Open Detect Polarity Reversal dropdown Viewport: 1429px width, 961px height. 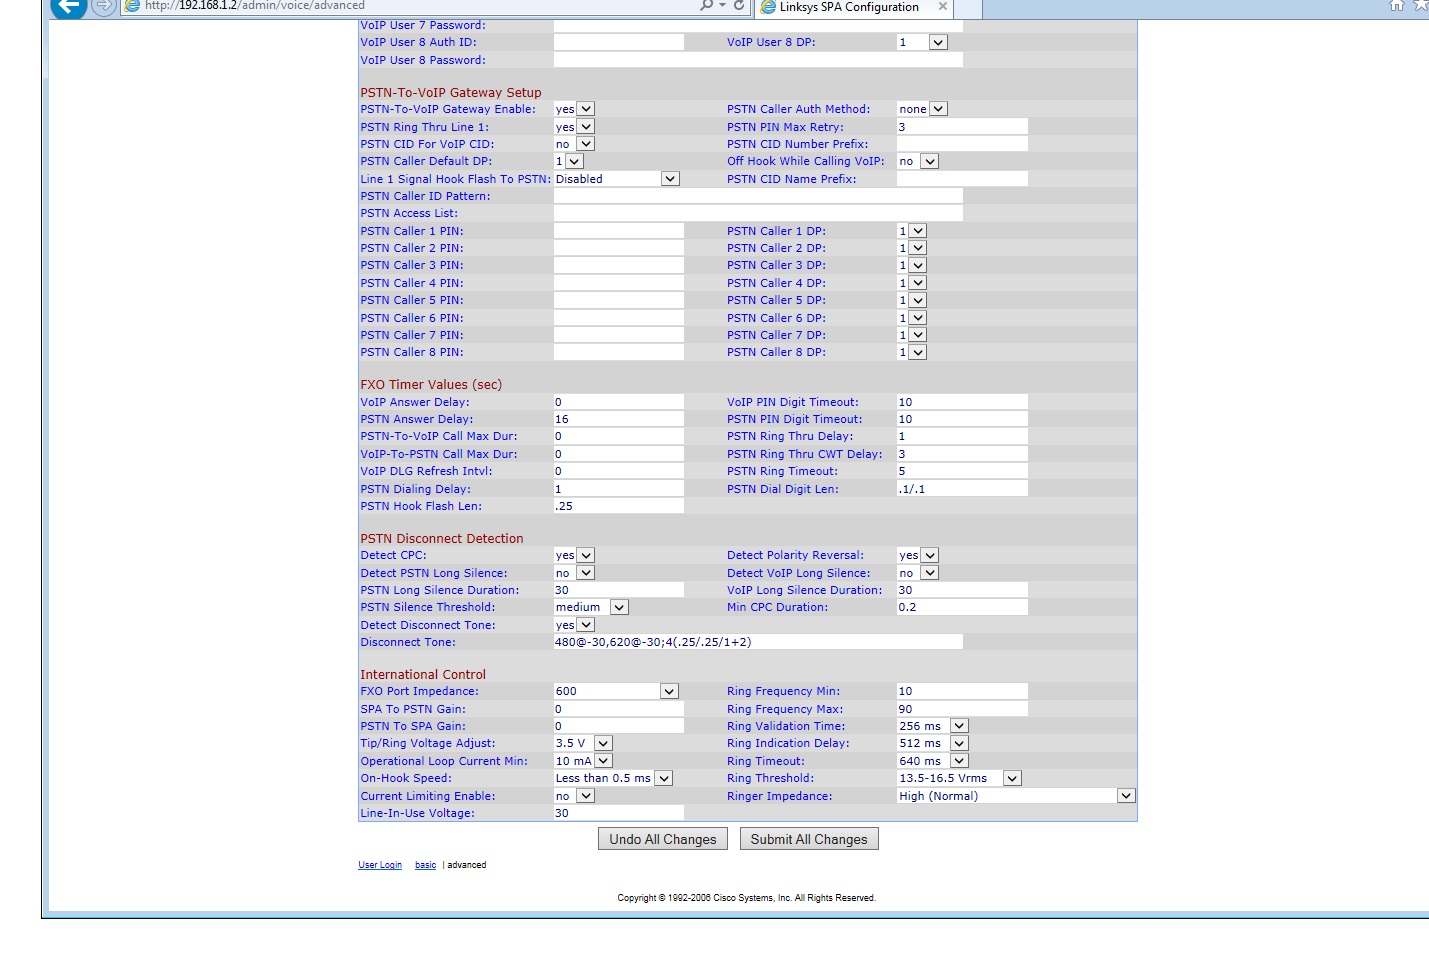(x=918, y=555)
